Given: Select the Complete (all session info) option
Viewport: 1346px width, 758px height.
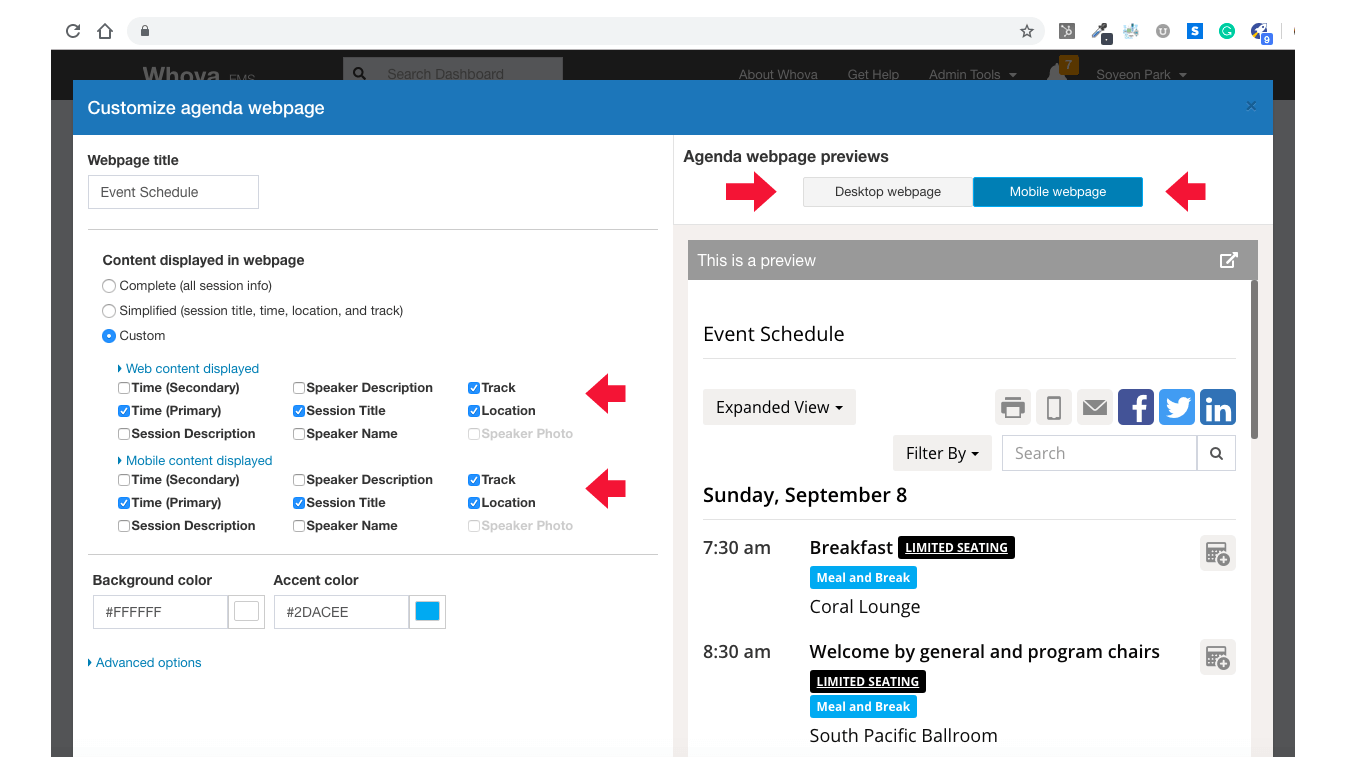Looking at the screenshot, I should click(x=109, y=286).
